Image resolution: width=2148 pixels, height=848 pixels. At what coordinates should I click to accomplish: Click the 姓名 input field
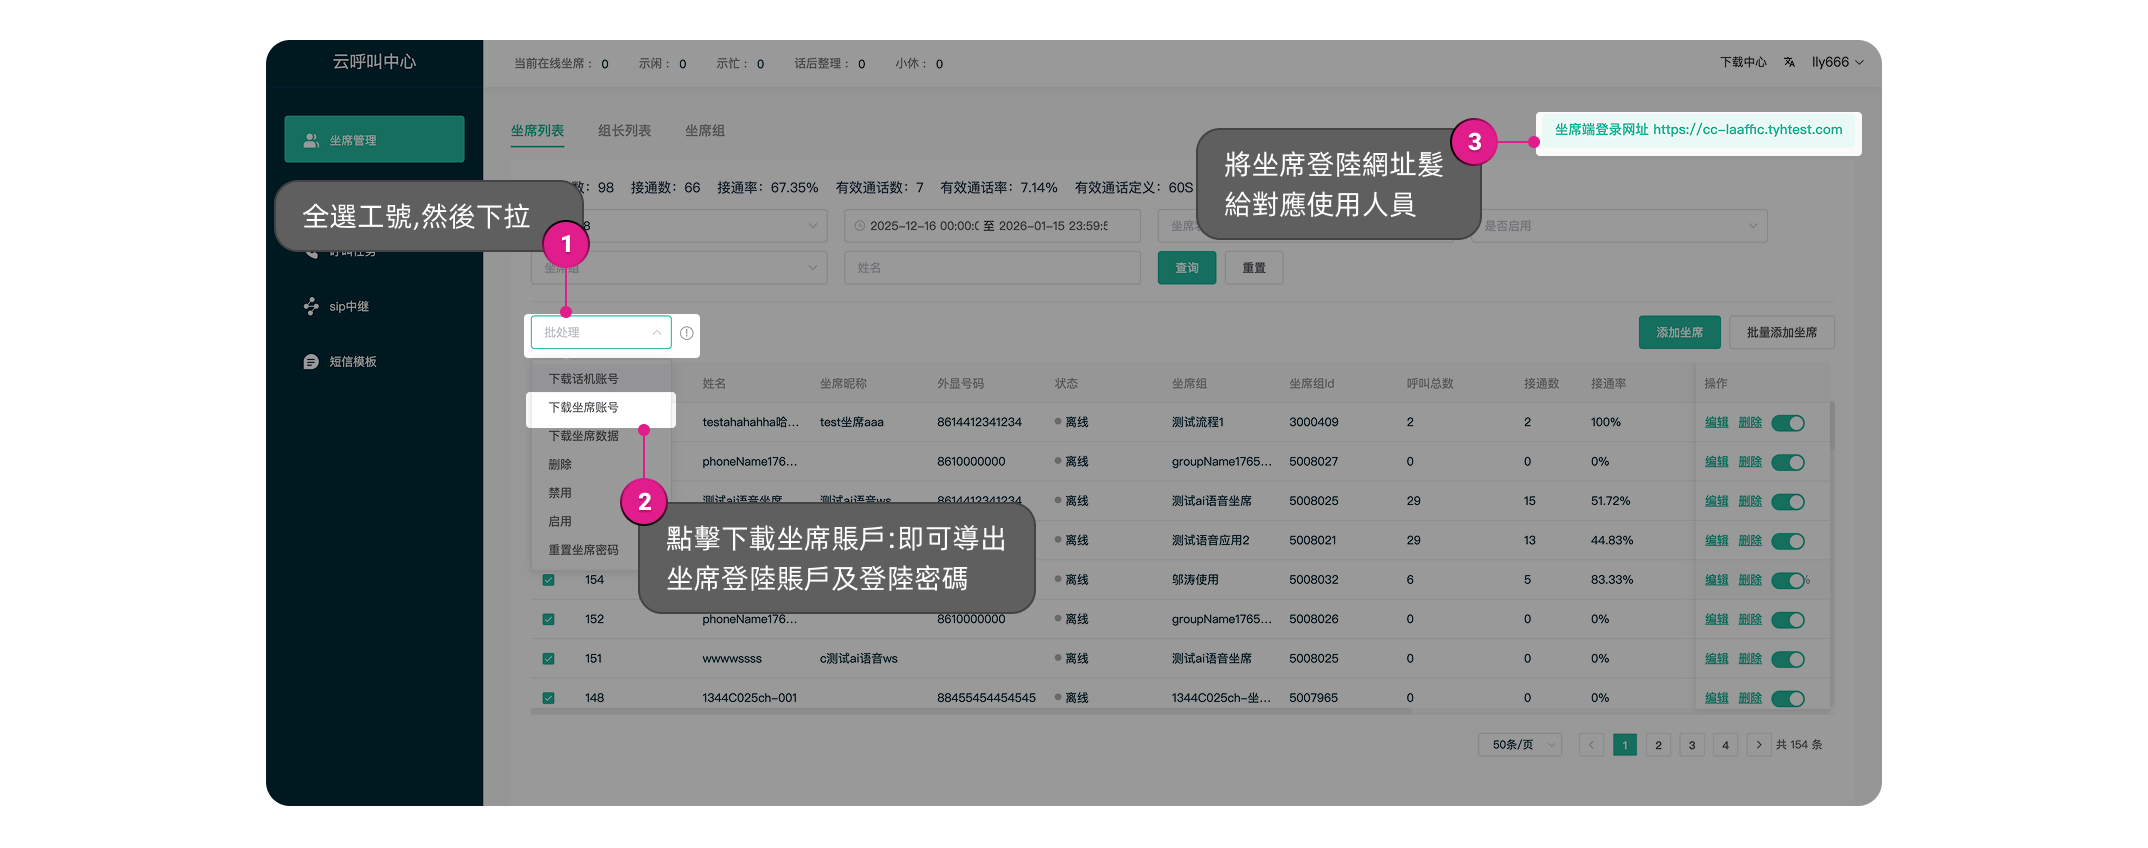(x=992, y=268)
